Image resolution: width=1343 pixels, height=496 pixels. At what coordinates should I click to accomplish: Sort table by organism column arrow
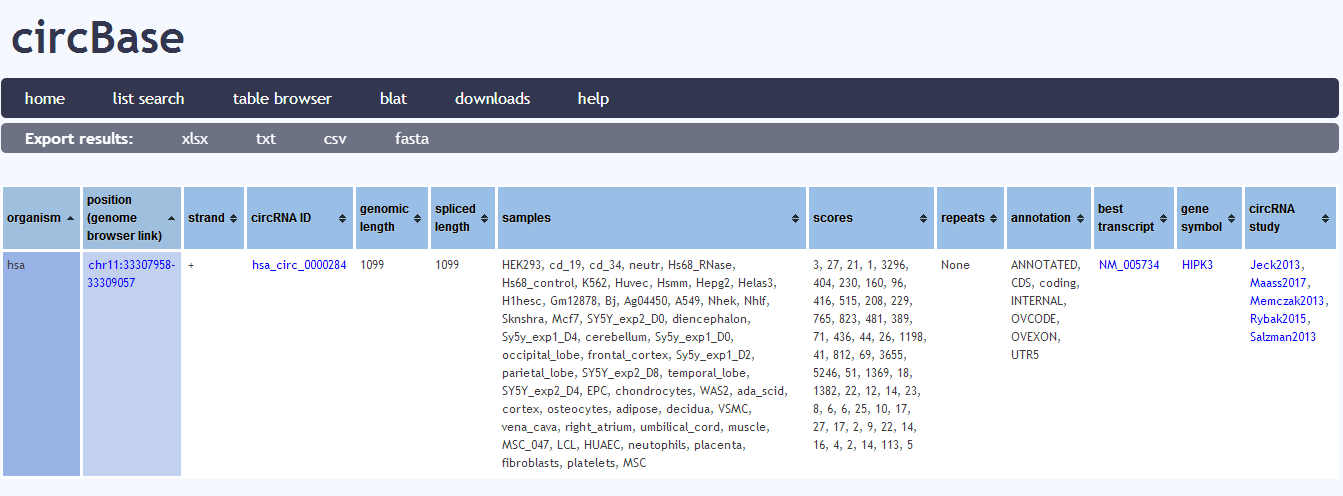click(70, 218)
